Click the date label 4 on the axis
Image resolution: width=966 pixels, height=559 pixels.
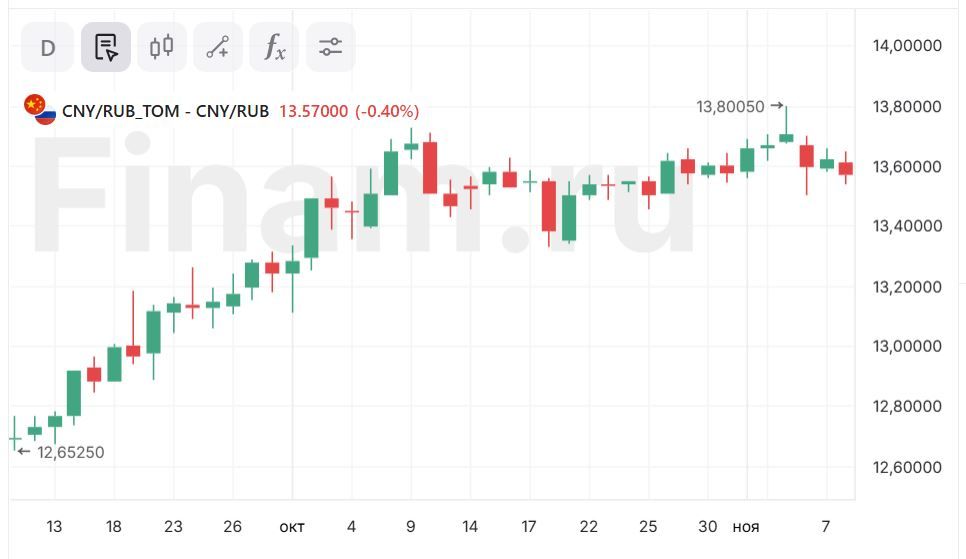click(351, 526)
